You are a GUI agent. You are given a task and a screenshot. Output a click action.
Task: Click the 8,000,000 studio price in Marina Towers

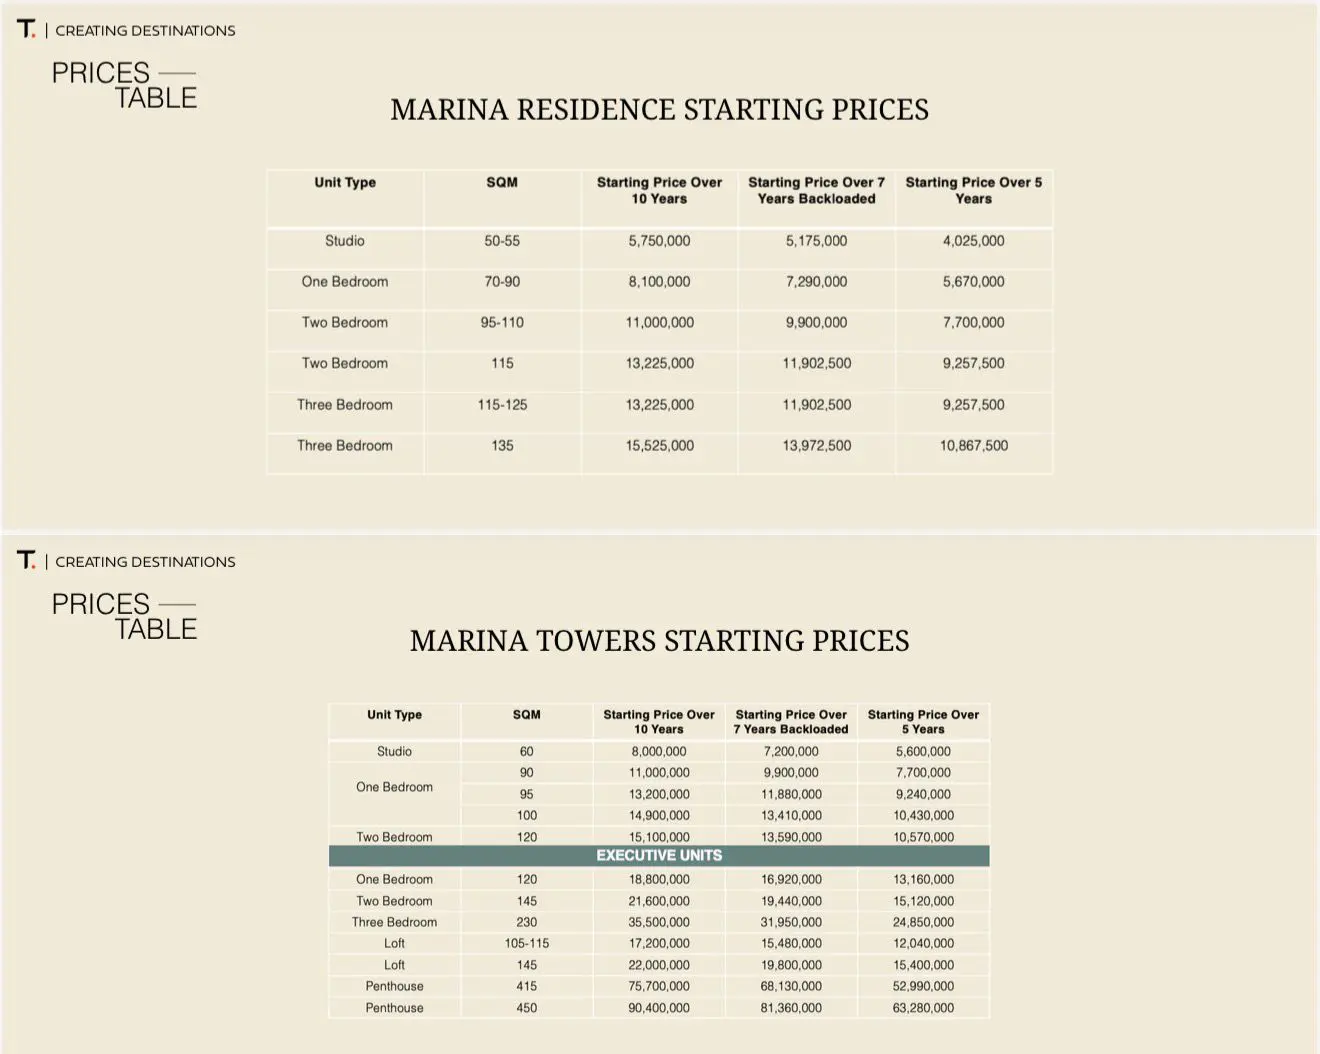pyautogui.click(x=659, y=751)
